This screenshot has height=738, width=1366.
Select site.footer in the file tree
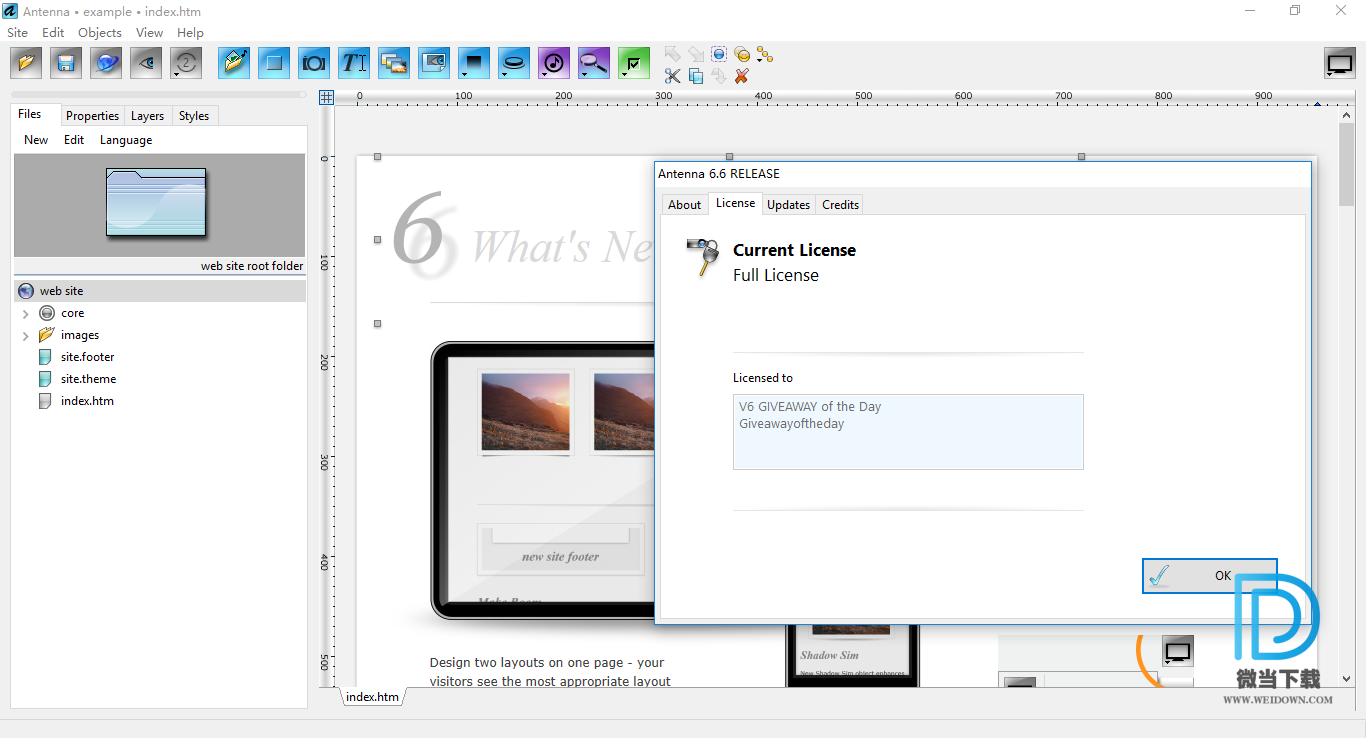coord(87,357)
